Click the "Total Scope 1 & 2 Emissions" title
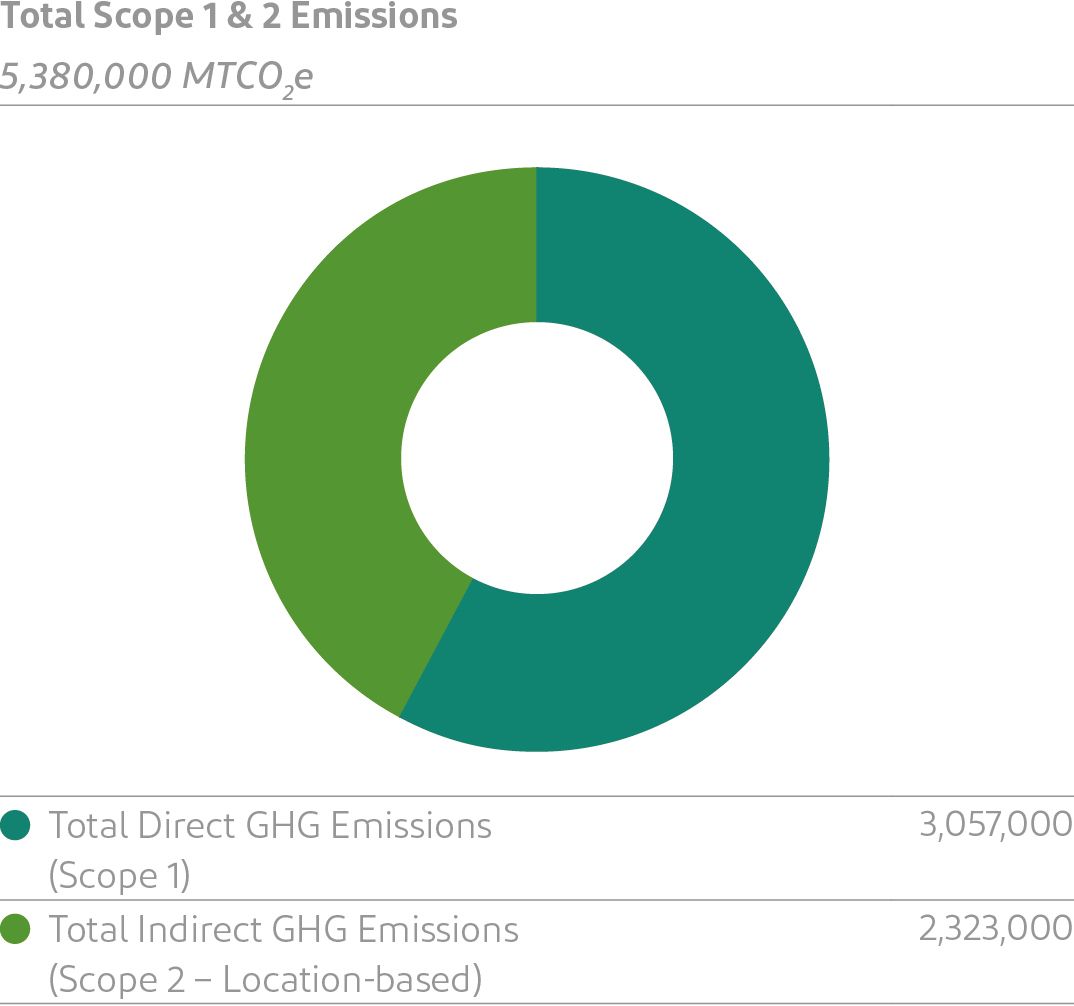The height and width of the screenshot is (1006, 1074). [229, 17]
